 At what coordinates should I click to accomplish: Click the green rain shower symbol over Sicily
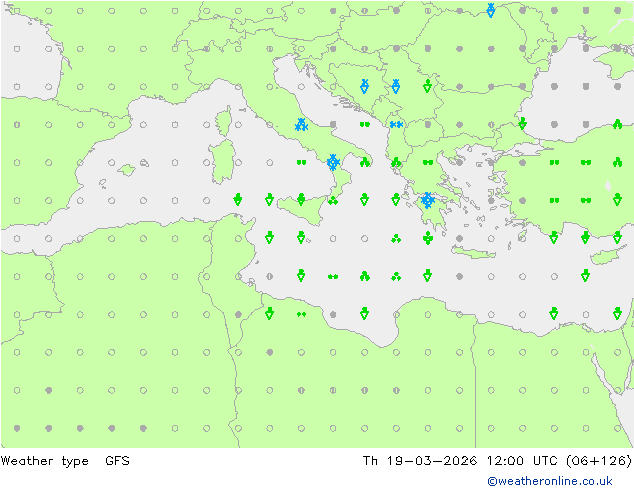pos(301,199)
